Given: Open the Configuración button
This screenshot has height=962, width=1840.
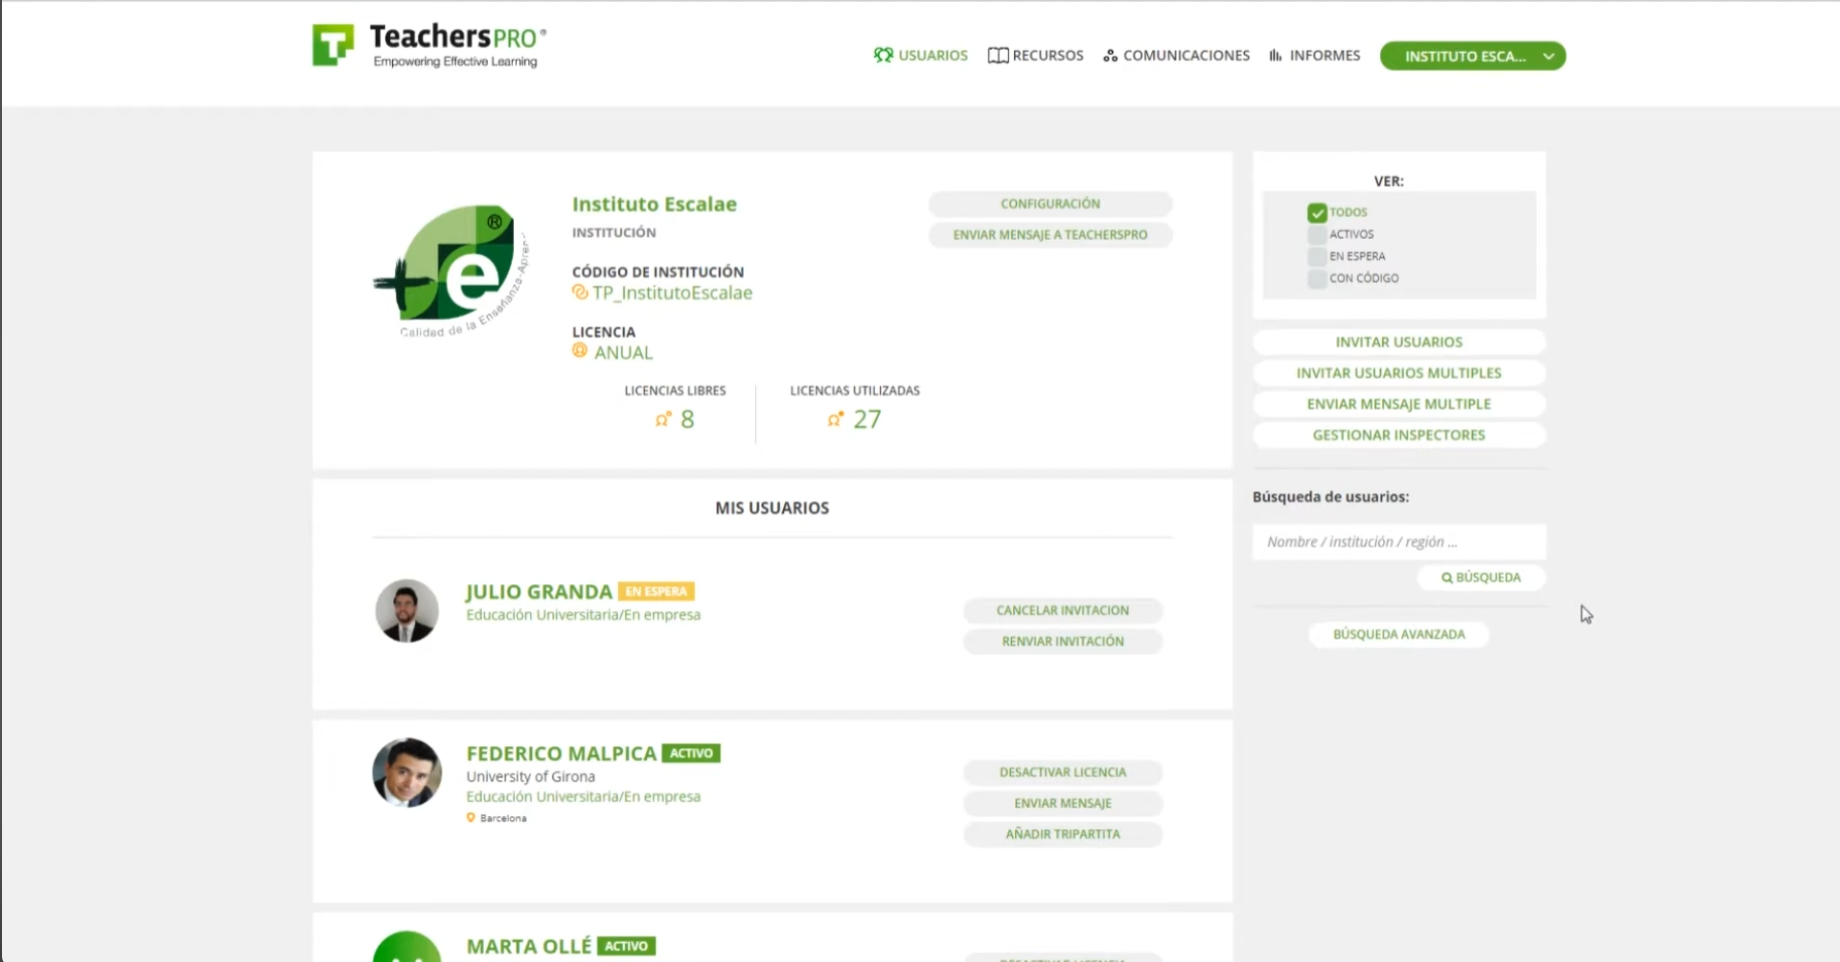Looking at the screenshot, I should tap(1050, 204).
